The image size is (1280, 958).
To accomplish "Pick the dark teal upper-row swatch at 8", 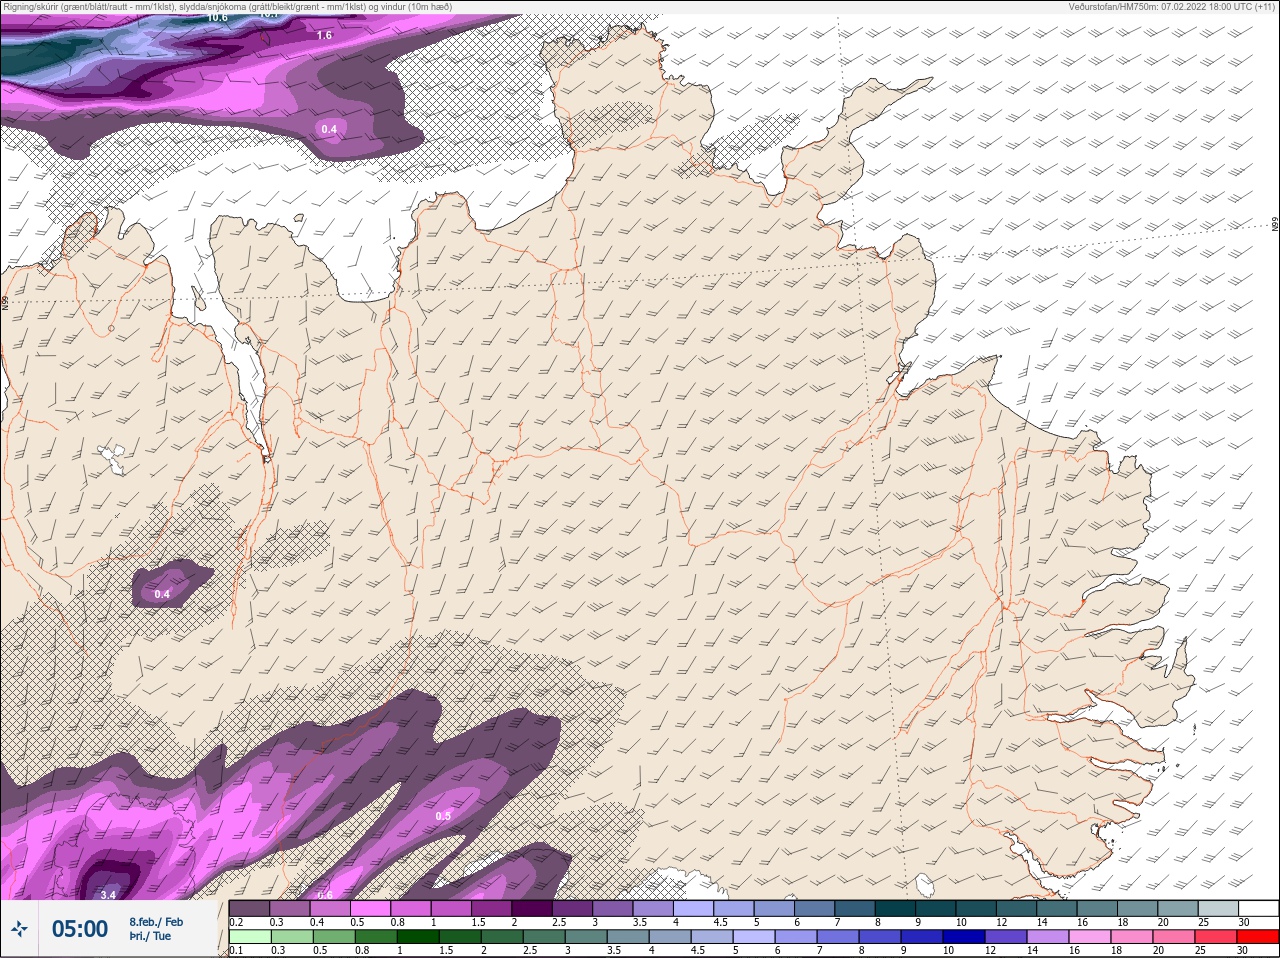I will click(897, 908).
